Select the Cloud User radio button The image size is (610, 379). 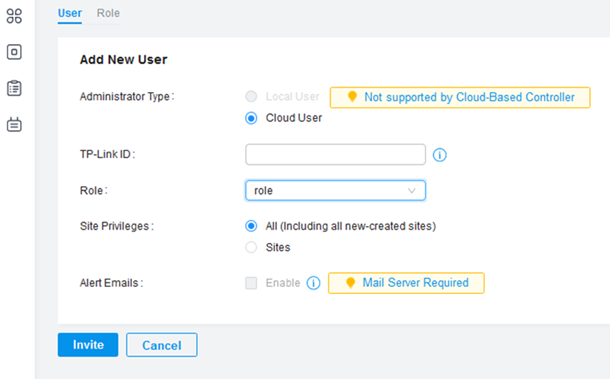(x=251, y=118)
